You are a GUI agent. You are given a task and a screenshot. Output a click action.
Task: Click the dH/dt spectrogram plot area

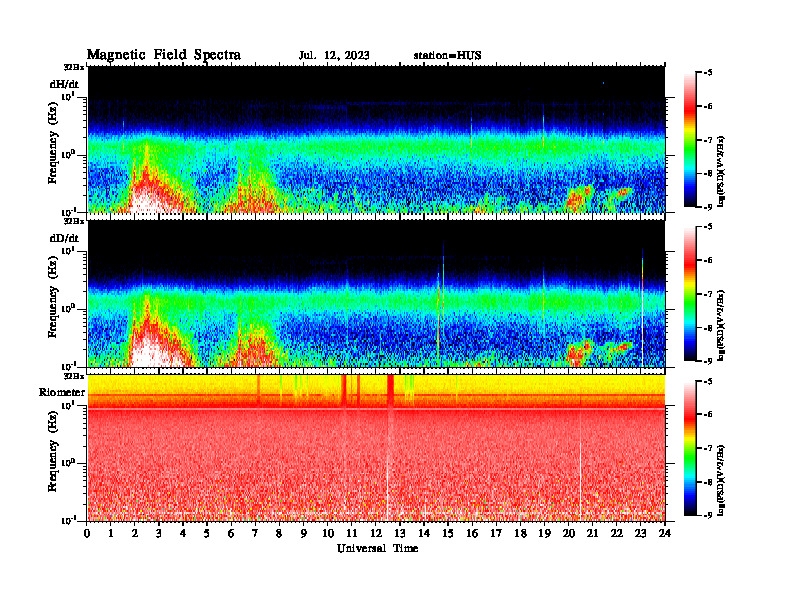click(376, 139)
